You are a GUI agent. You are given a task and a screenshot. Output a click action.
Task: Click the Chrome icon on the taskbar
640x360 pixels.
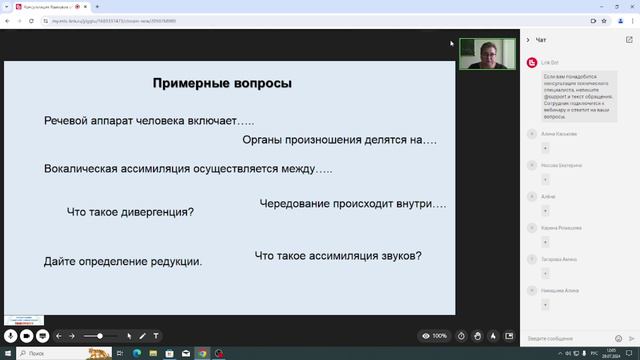[x=202, y=353]
